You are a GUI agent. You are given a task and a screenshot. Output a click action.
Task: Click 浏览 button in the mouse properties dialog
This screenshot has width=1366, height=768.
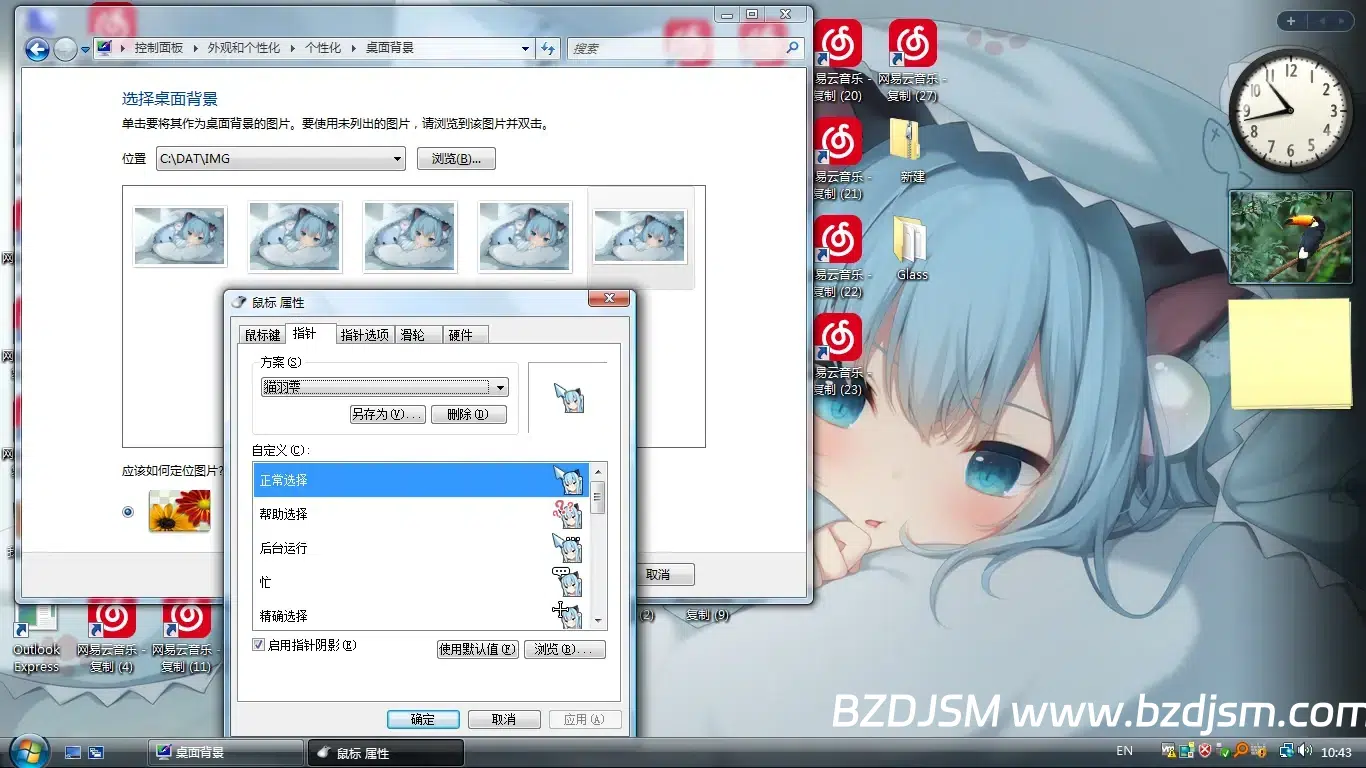565,649
